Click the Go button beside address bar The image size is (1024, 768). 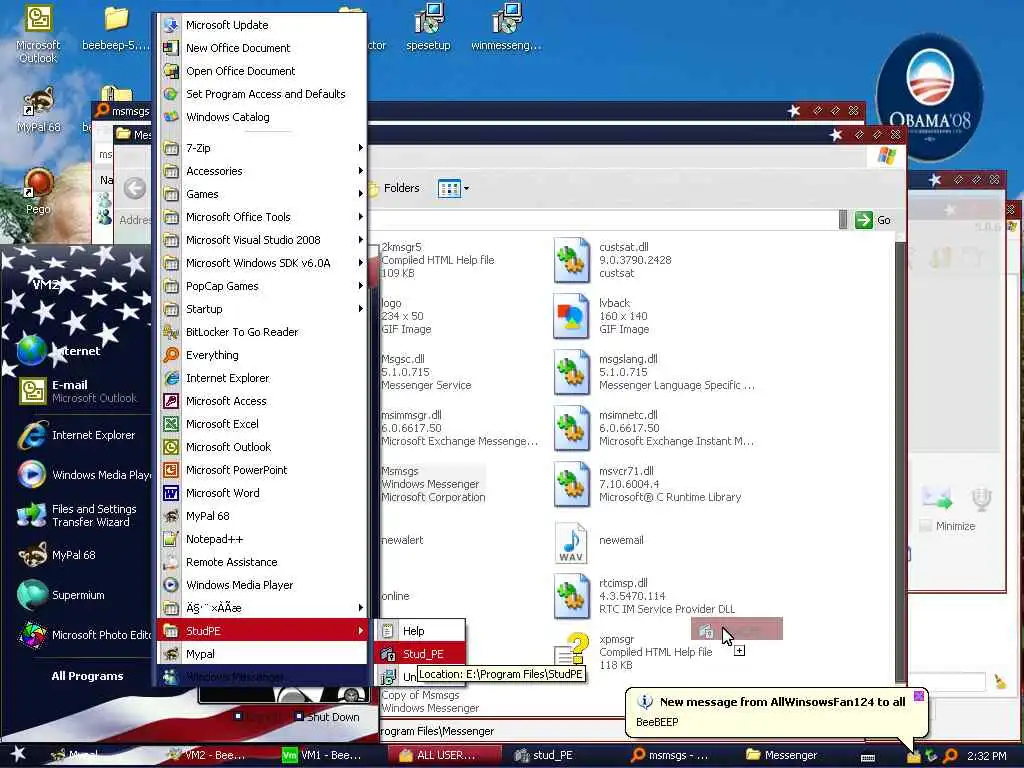coord(873,220)
